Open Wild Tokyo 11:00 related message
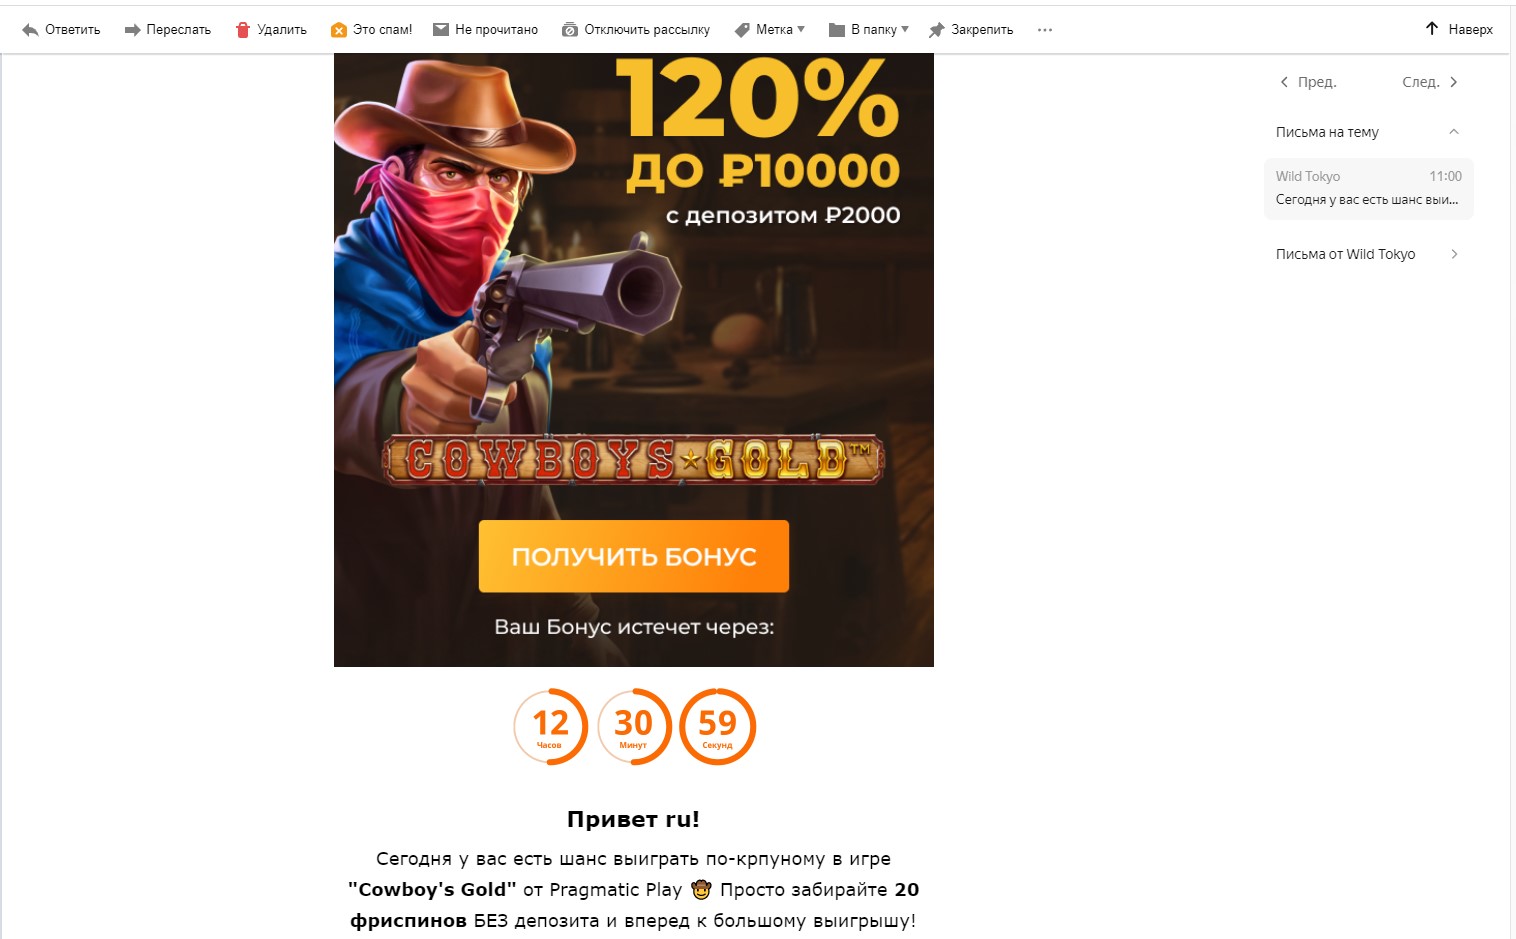 point(1368,188)
